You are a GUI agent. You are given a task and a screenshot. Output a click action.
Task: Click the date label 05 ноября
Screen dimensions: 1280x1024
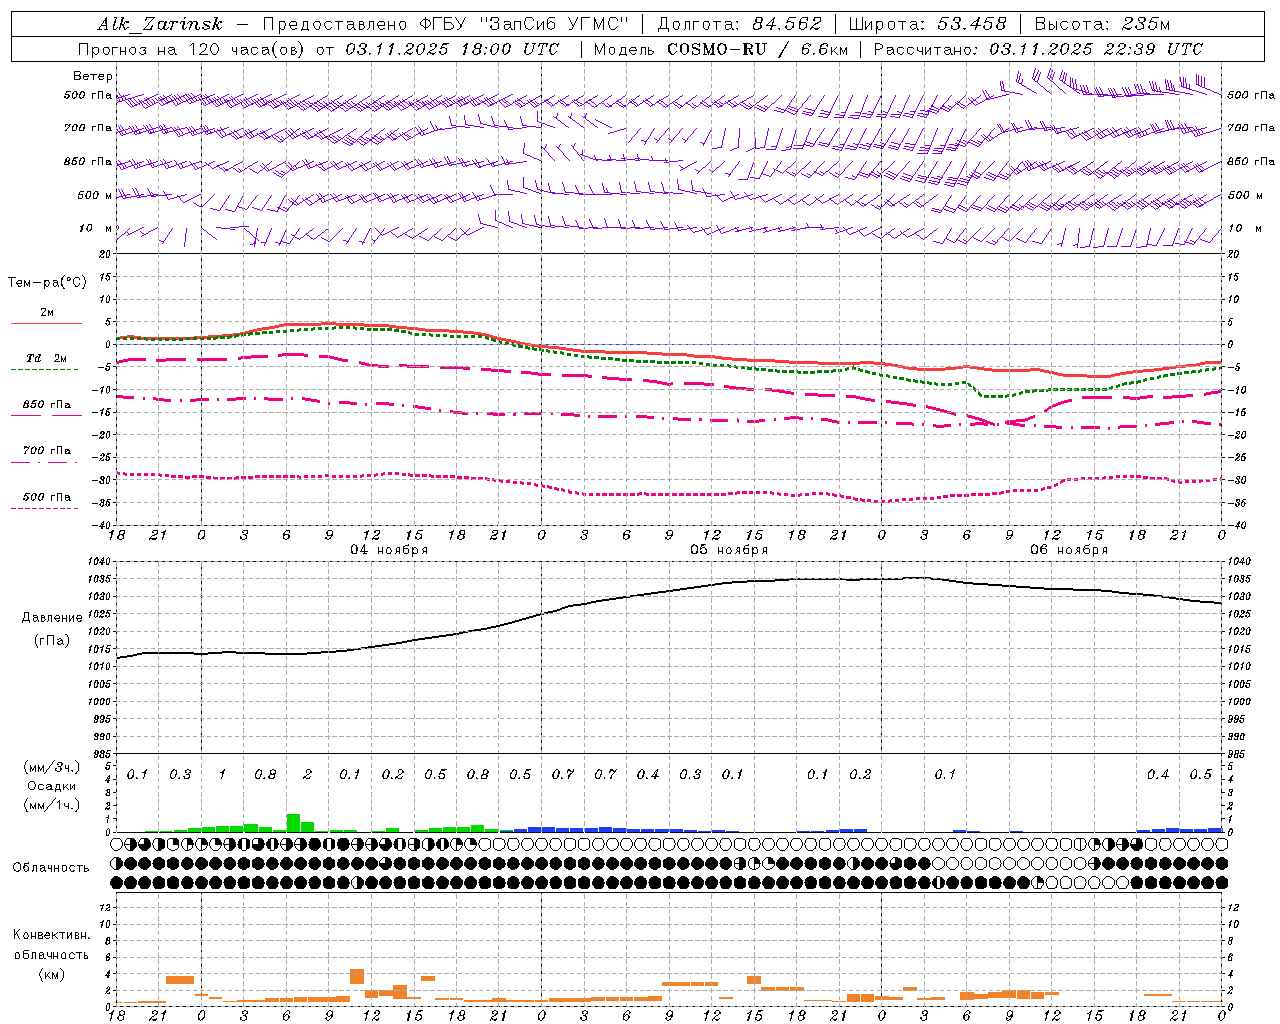(729, 550)
